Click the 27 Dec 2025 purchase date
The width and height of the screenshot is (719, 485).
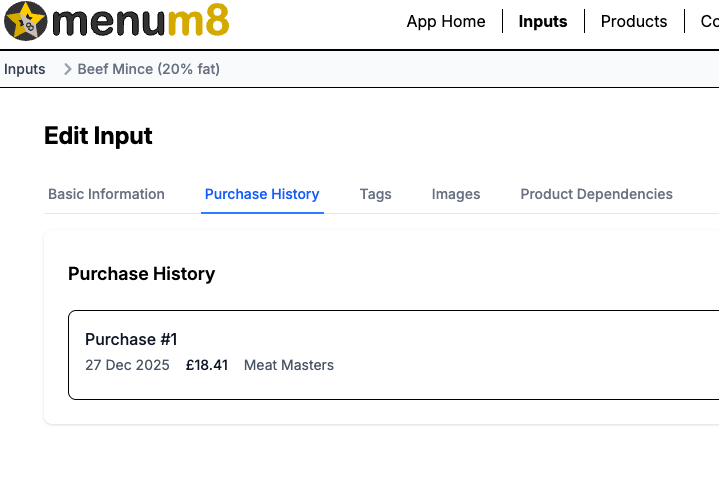[x=127, y=365]
